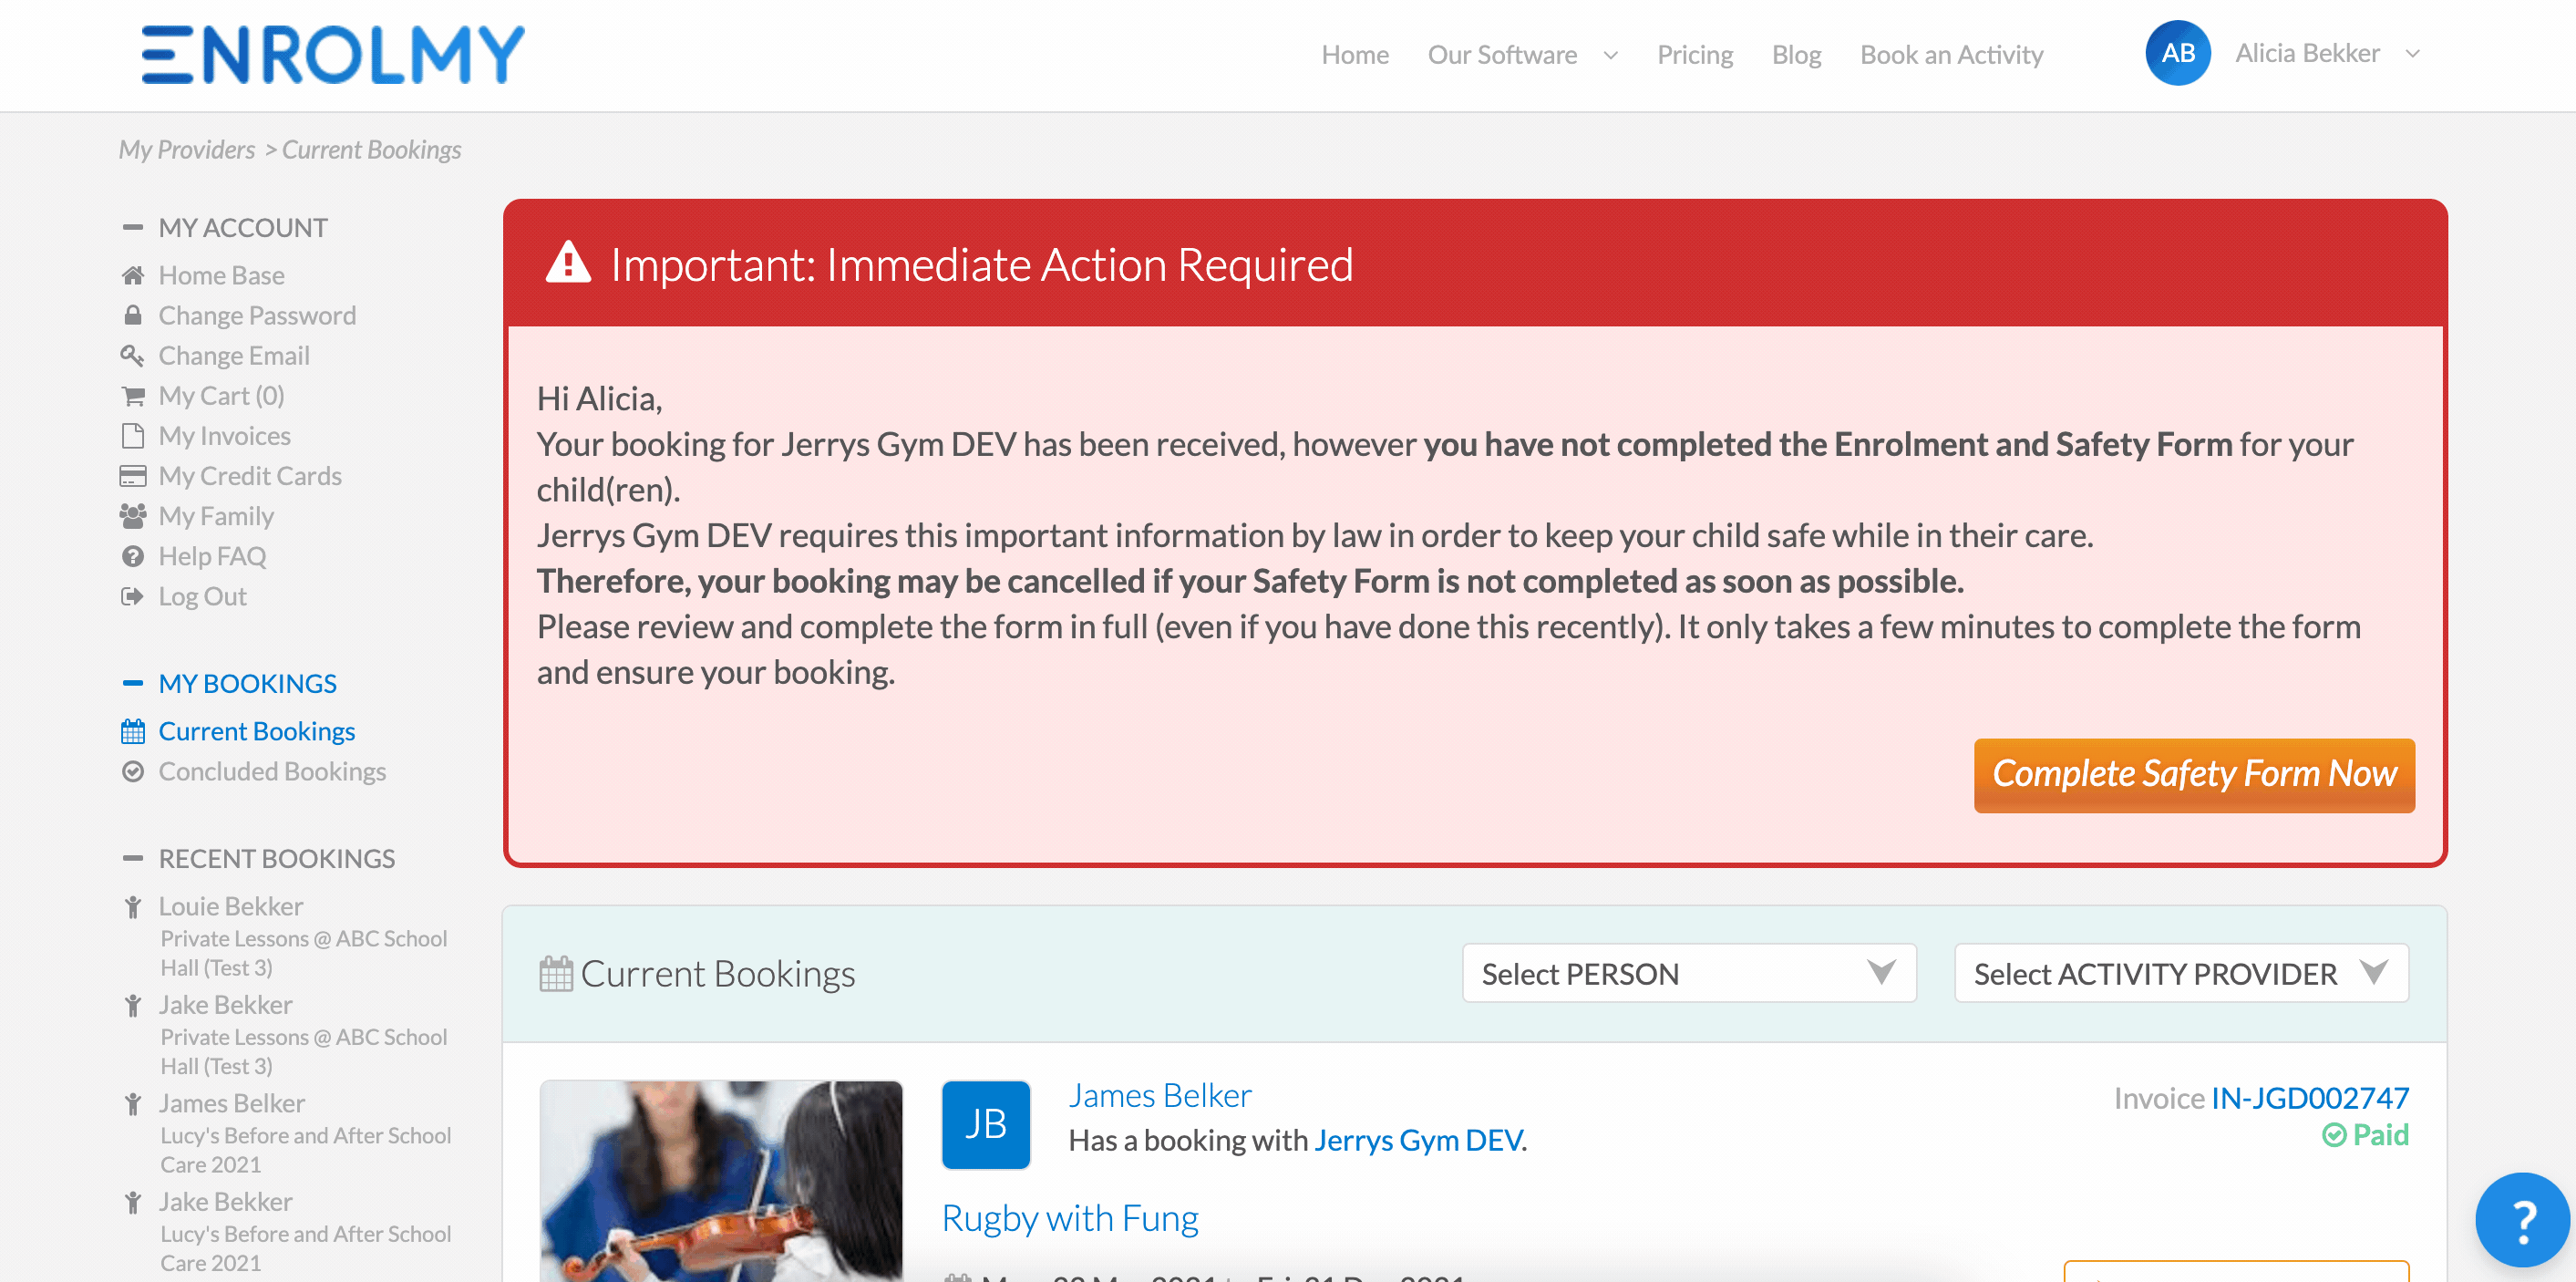Click the person icon beside James Belker in sidebar
The width and height of the screenshot is (2576, 1282).
[132, 1104]
